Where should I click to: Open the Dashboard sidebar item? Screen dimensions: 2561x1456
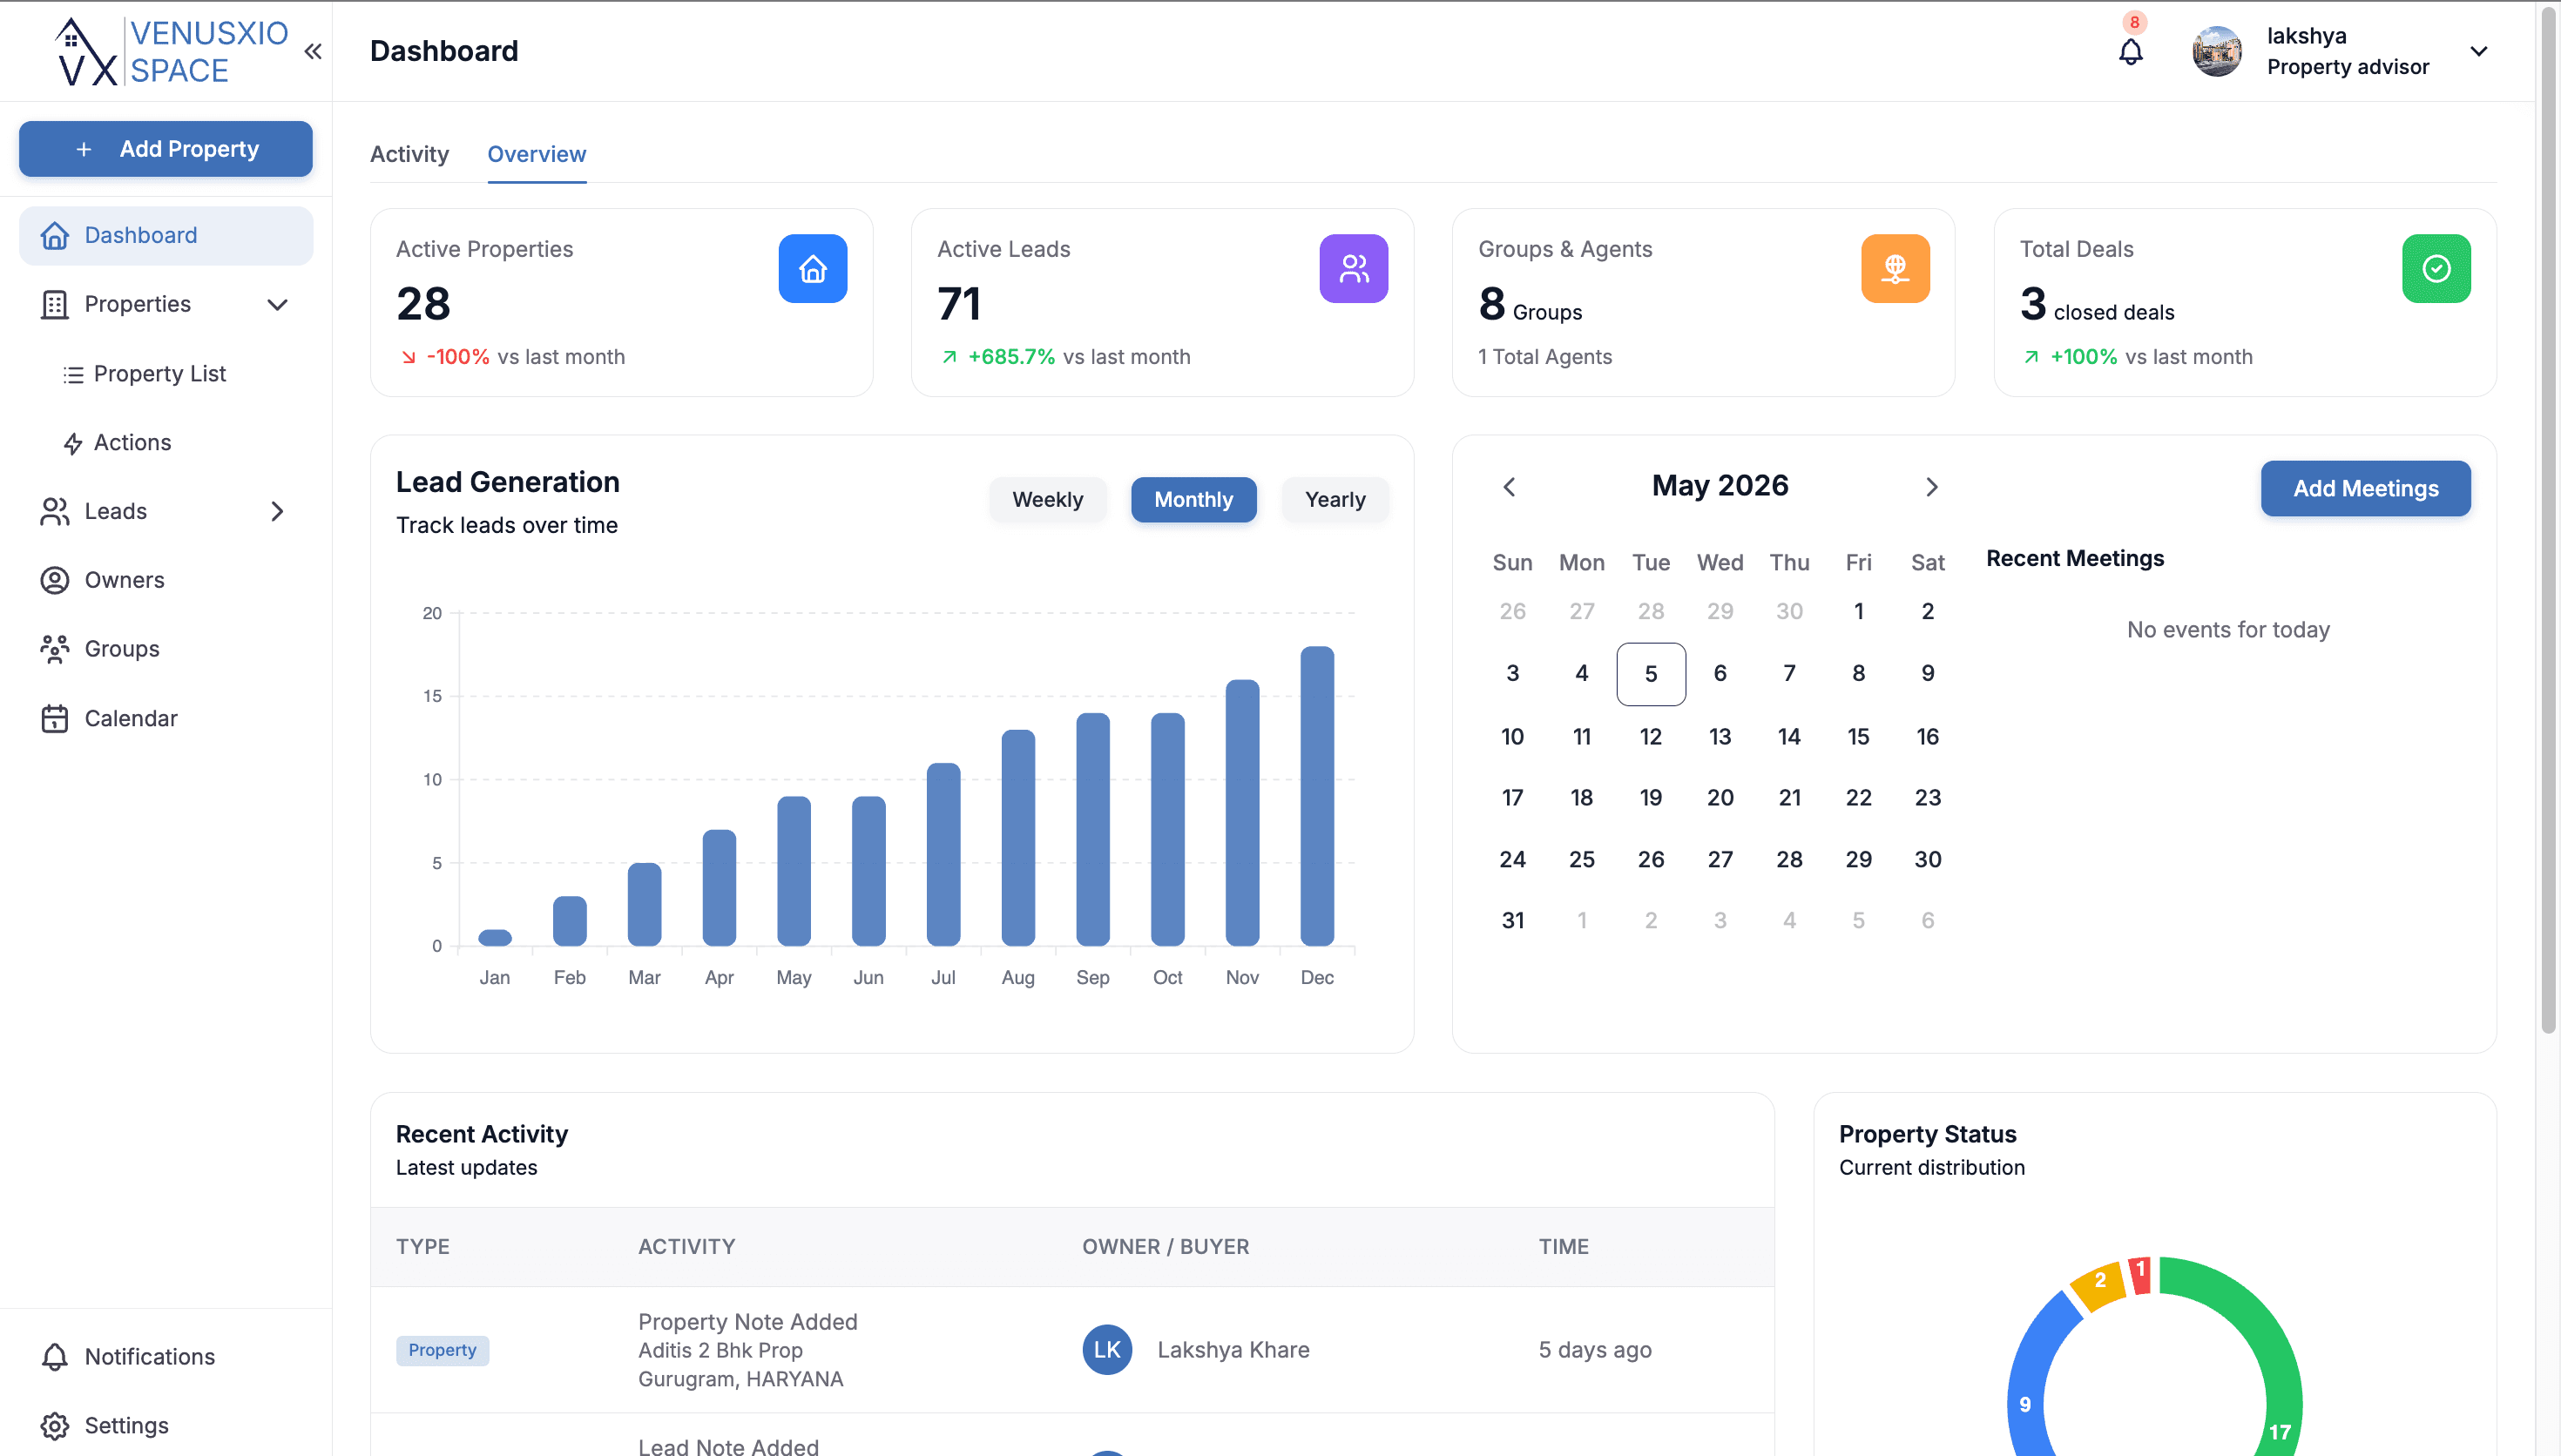[x=166, y=235]
